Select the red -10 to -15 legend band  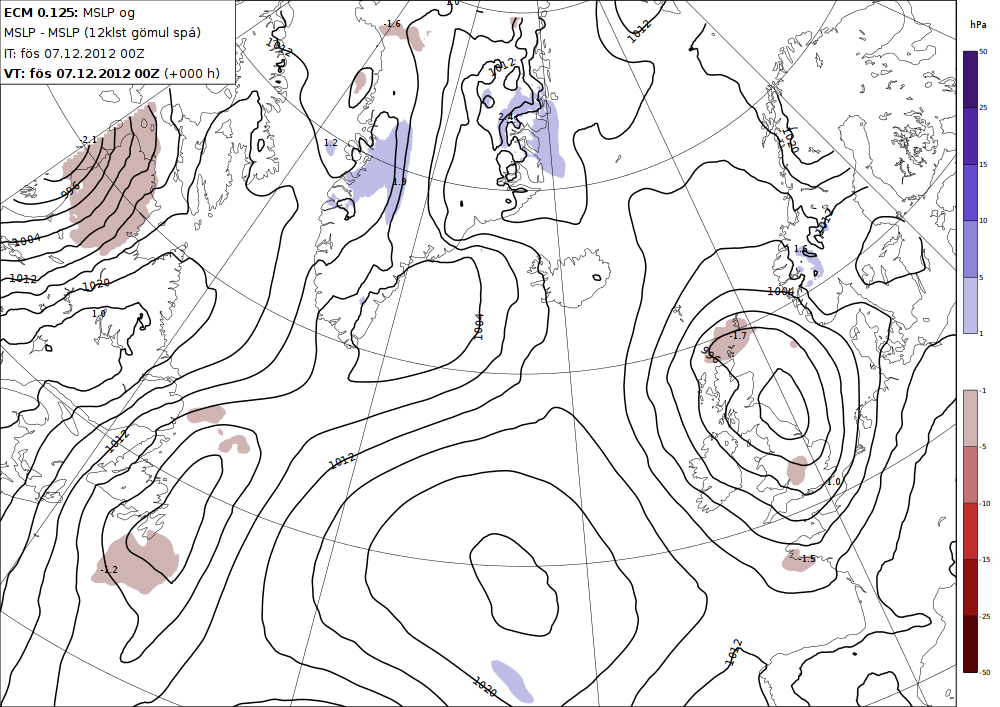(970, 531)
